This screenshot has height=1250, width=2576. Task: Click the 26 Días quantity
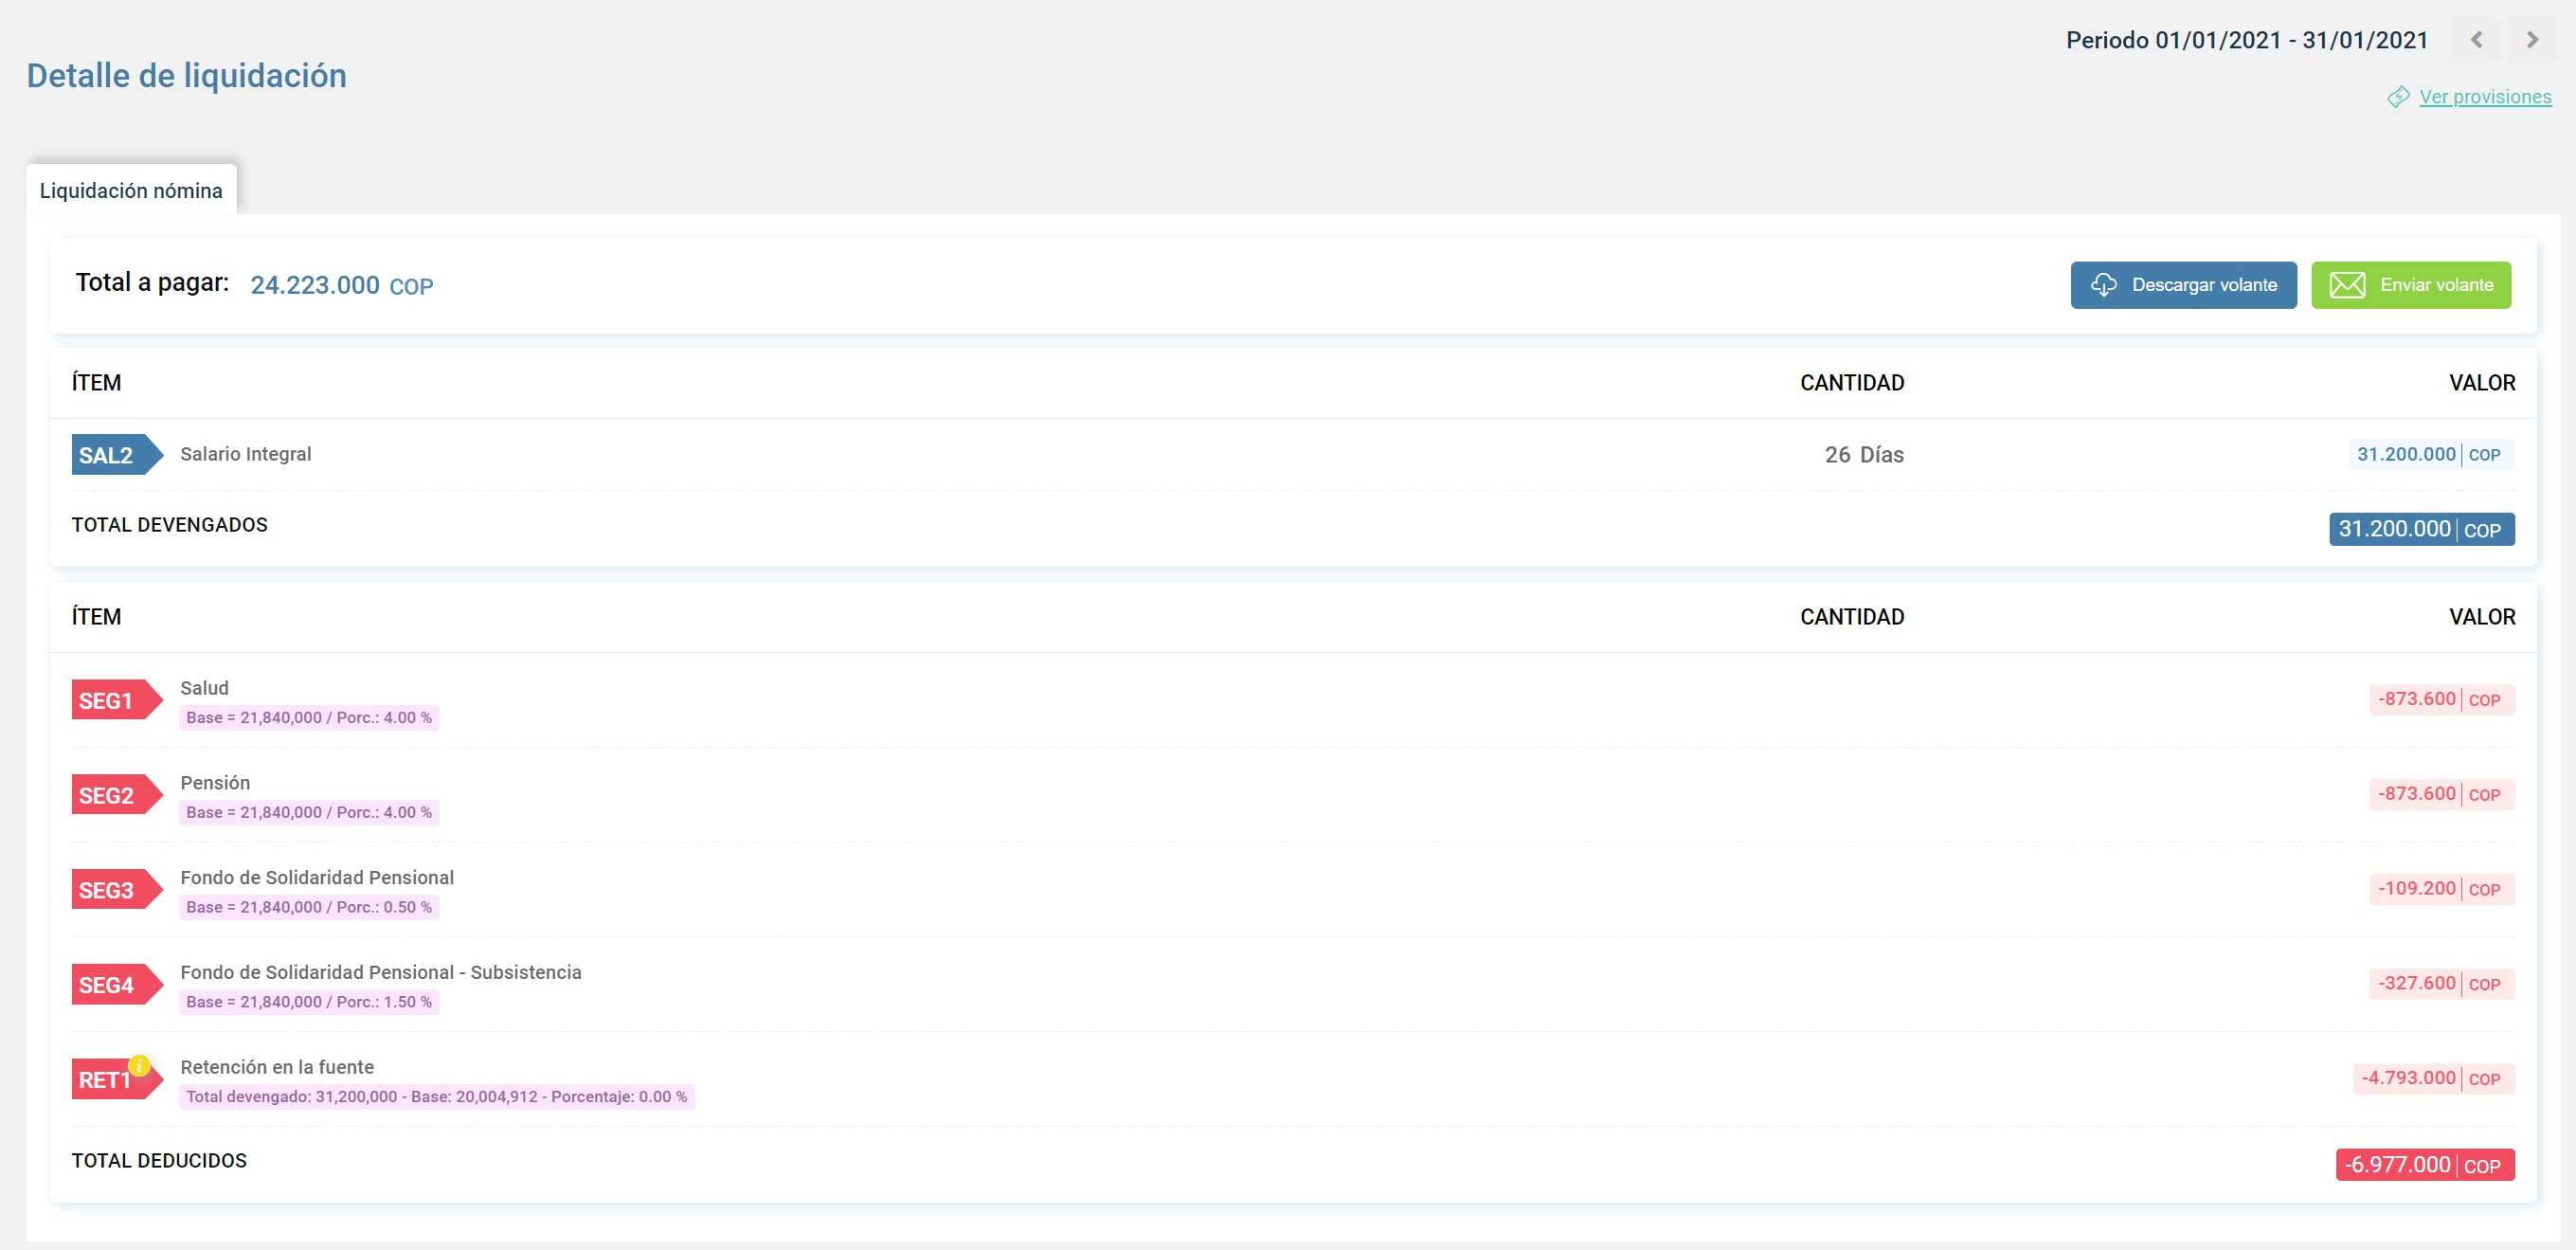pyautogui.click(x=1864, y=455)
